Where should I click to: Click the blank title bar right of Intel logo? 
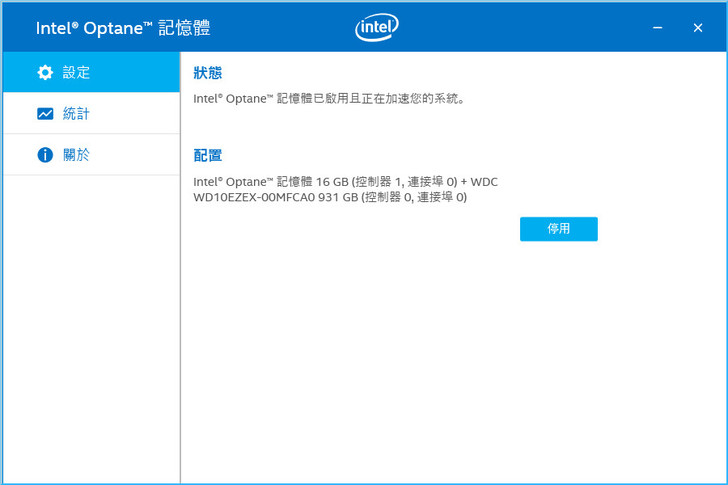(x=520, y=28)
